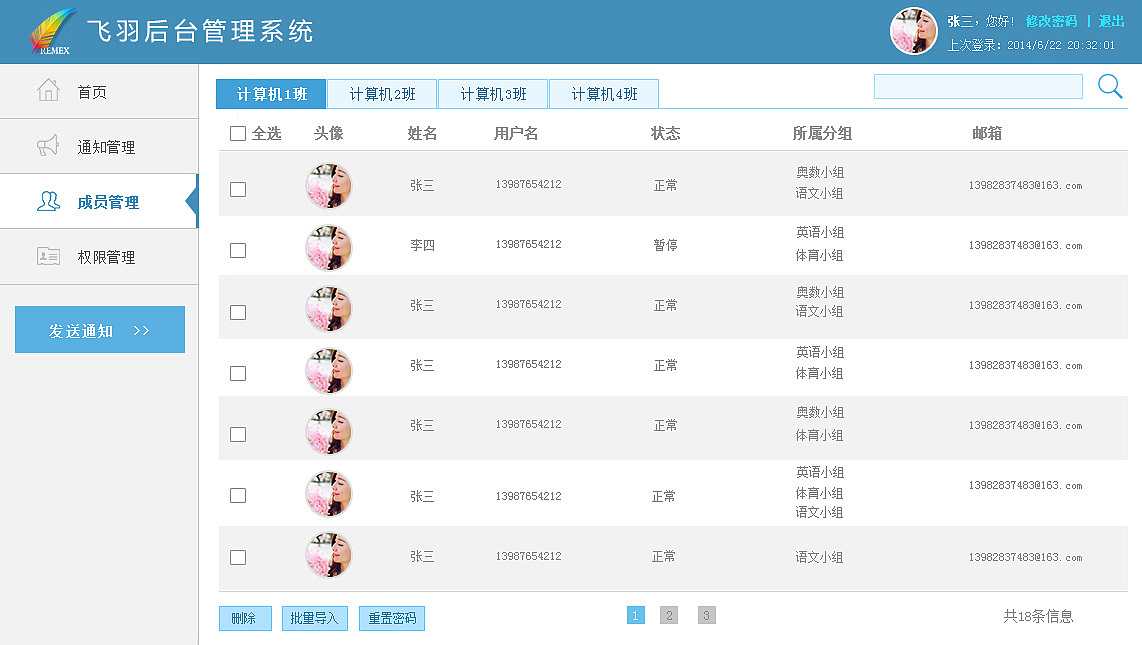Click the 修改密码 link
Image resolution: width=1142 pixels, height=645 pixels.
[1051, 21]
